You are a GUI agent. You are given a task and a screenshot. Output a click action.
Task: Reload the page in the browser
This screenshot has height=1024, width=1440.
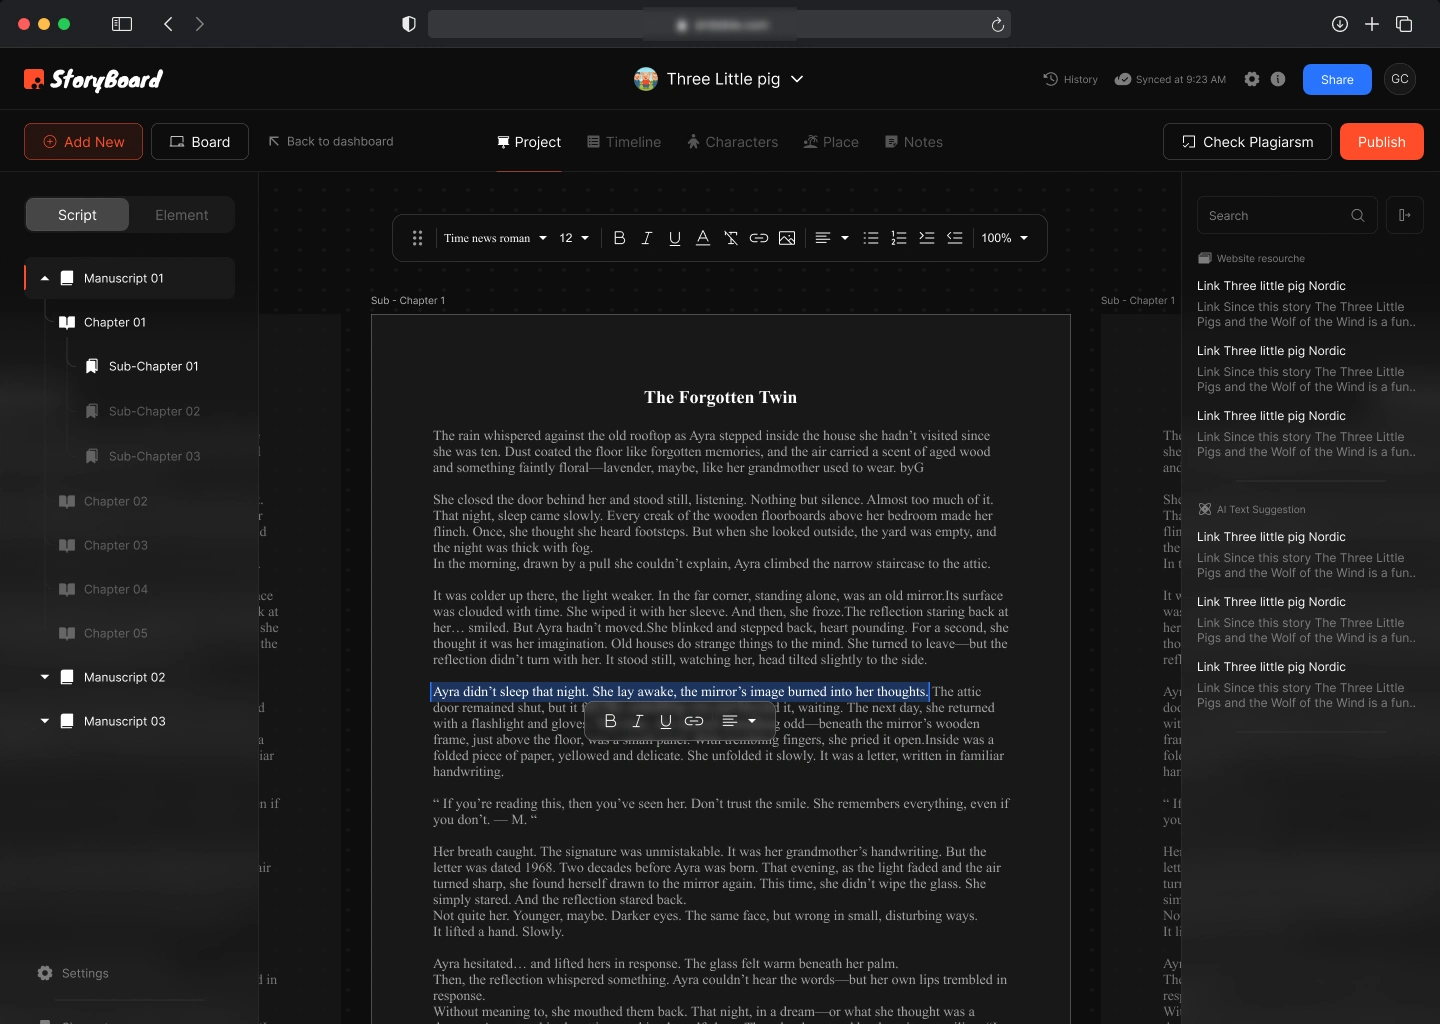997,24
